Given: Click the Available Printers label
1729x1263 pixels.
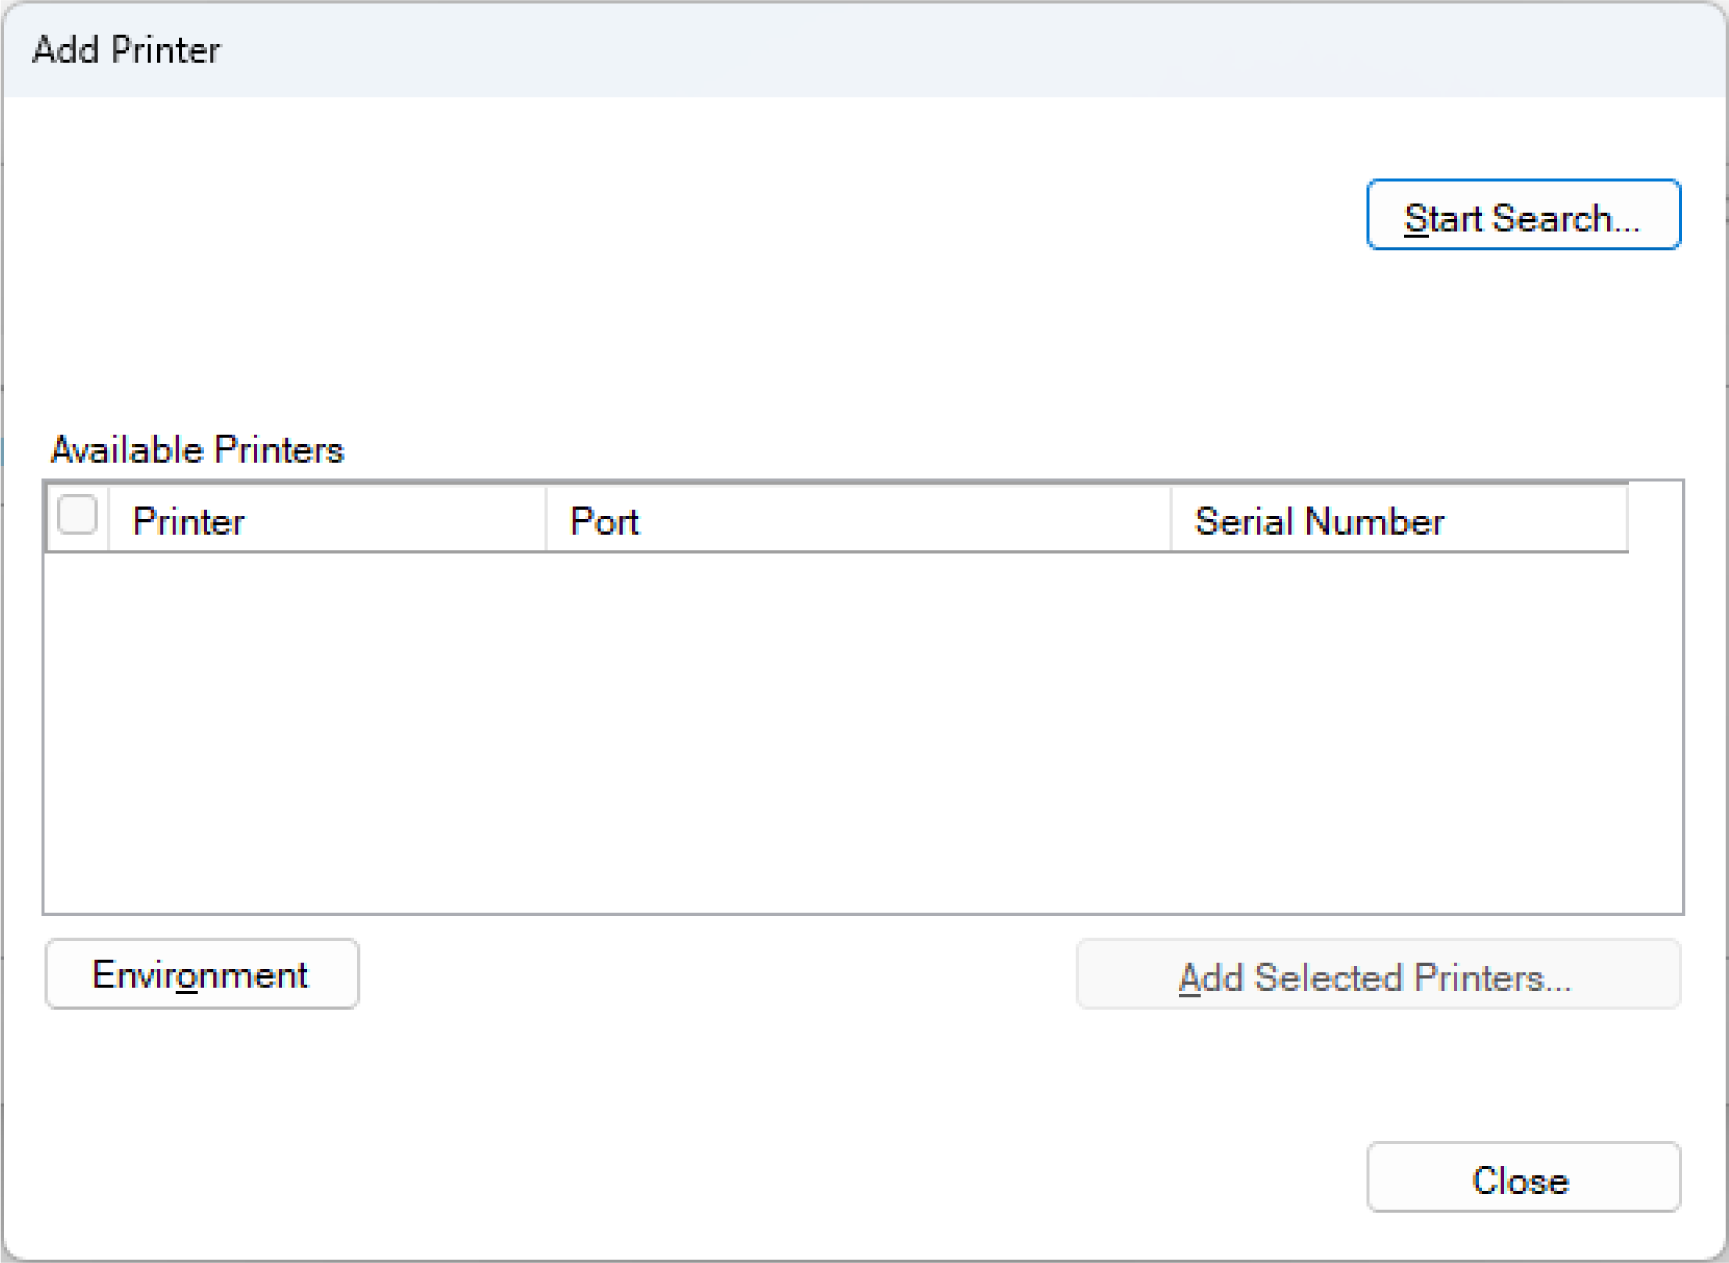Looking at the screenshot, I should pyautogui.click(x=197, y=450).
